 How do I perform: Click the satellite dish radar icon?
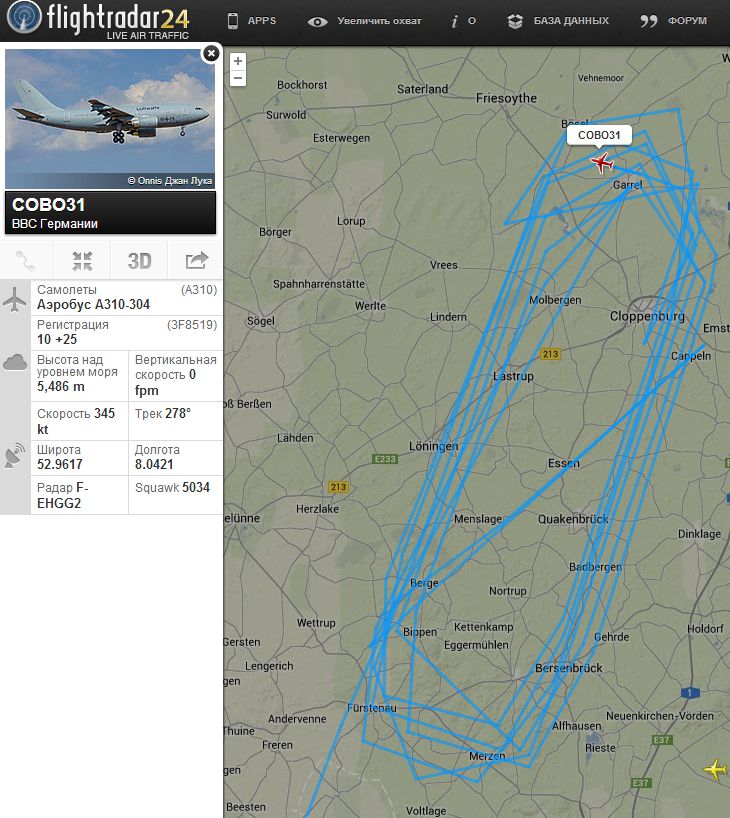pos(15,455)
